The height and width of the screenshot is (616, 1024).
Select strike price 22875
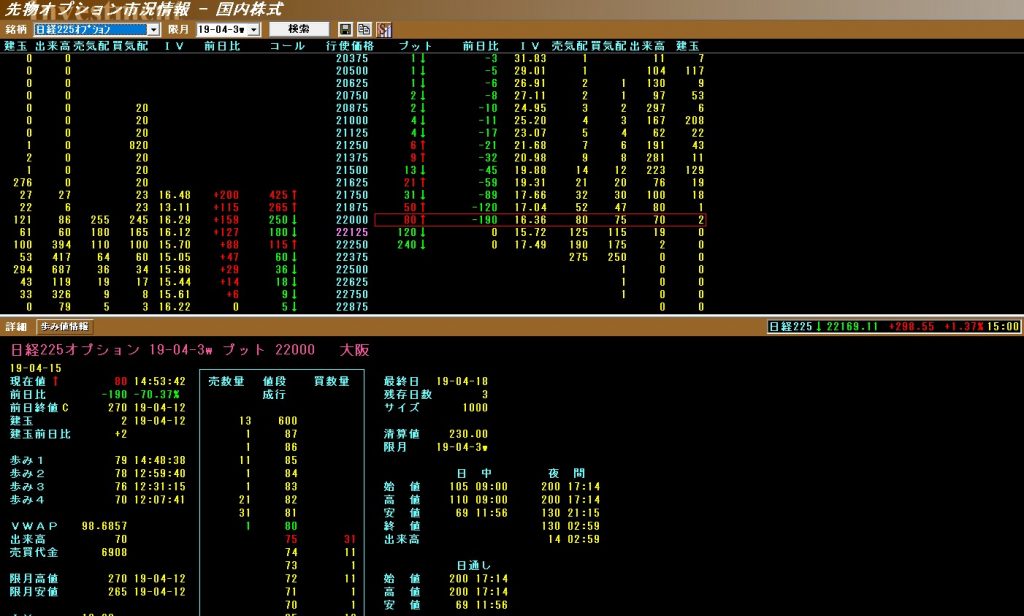352,306
